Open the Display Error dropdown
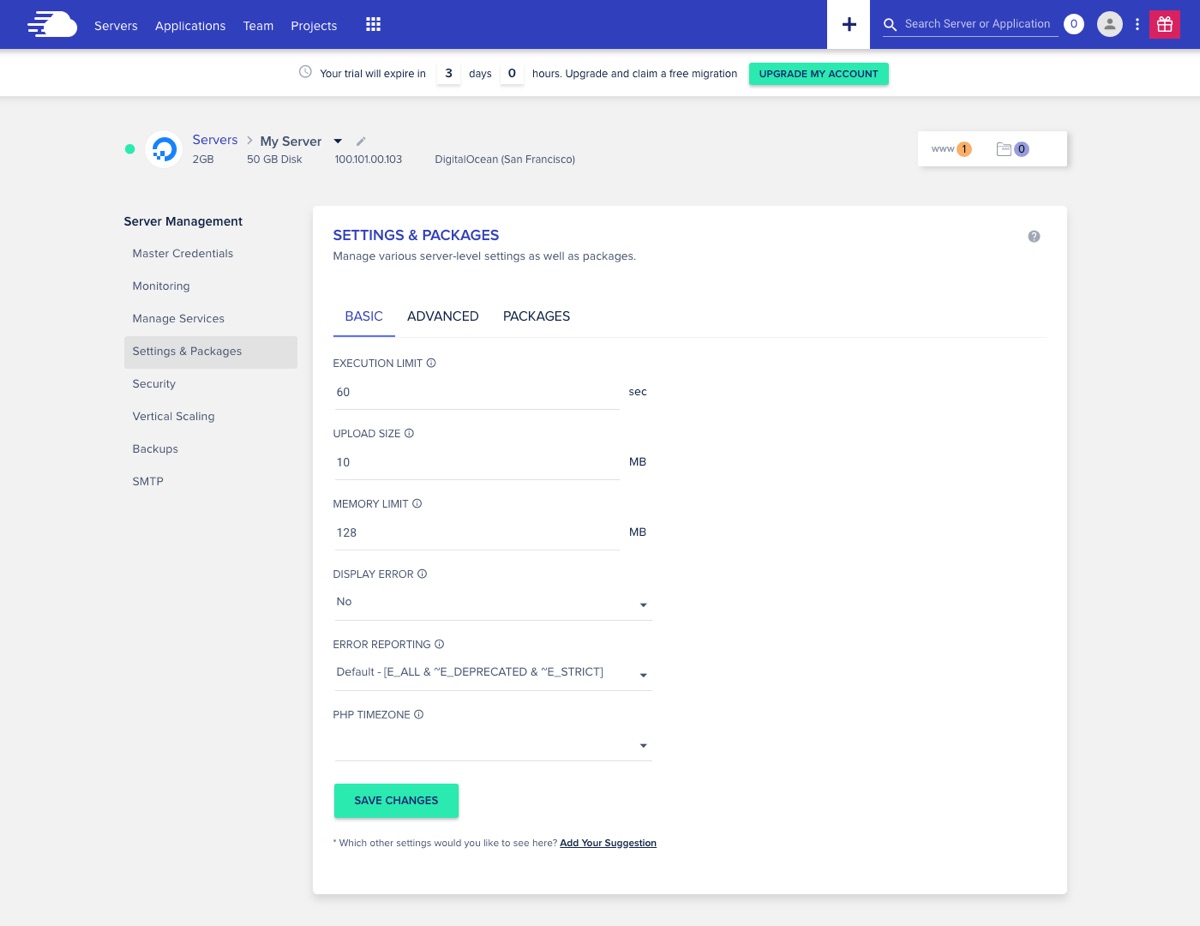Viewport: 1200px width, 926px height. click(492, 603)
